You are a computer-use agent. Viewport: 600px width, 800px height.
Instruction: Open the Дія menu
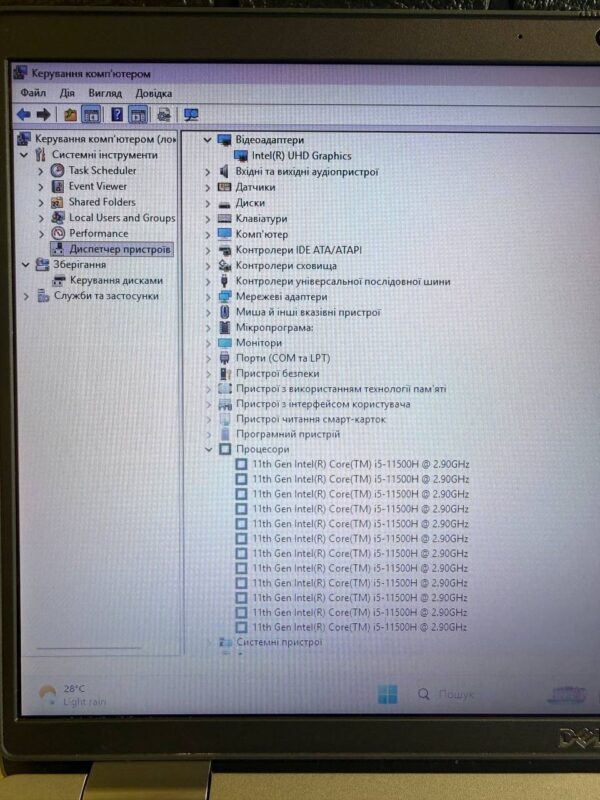(67, 93)
